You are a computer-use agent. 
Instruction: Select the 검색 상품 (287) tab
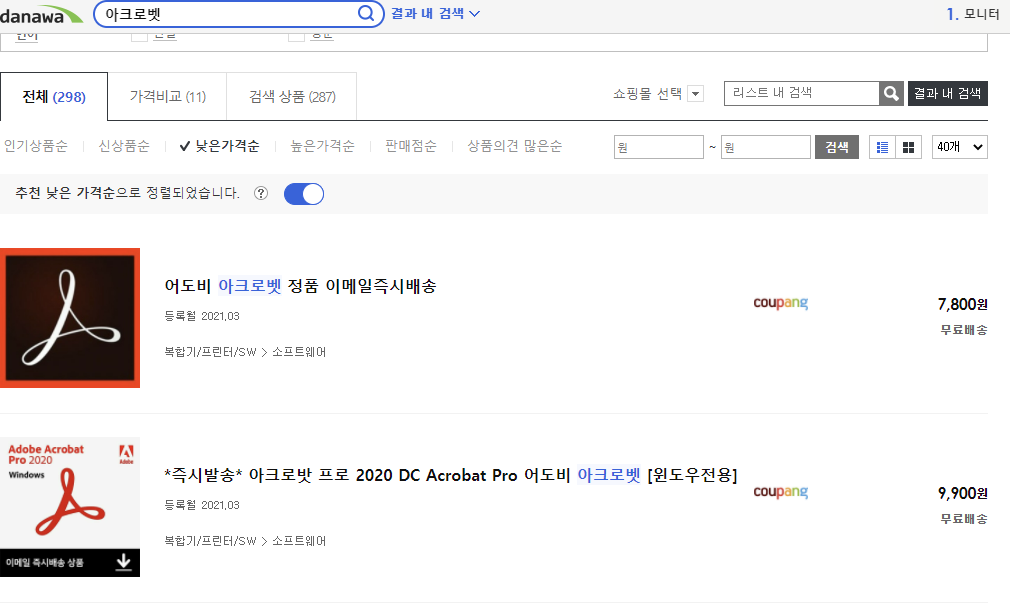coord(292,97)
